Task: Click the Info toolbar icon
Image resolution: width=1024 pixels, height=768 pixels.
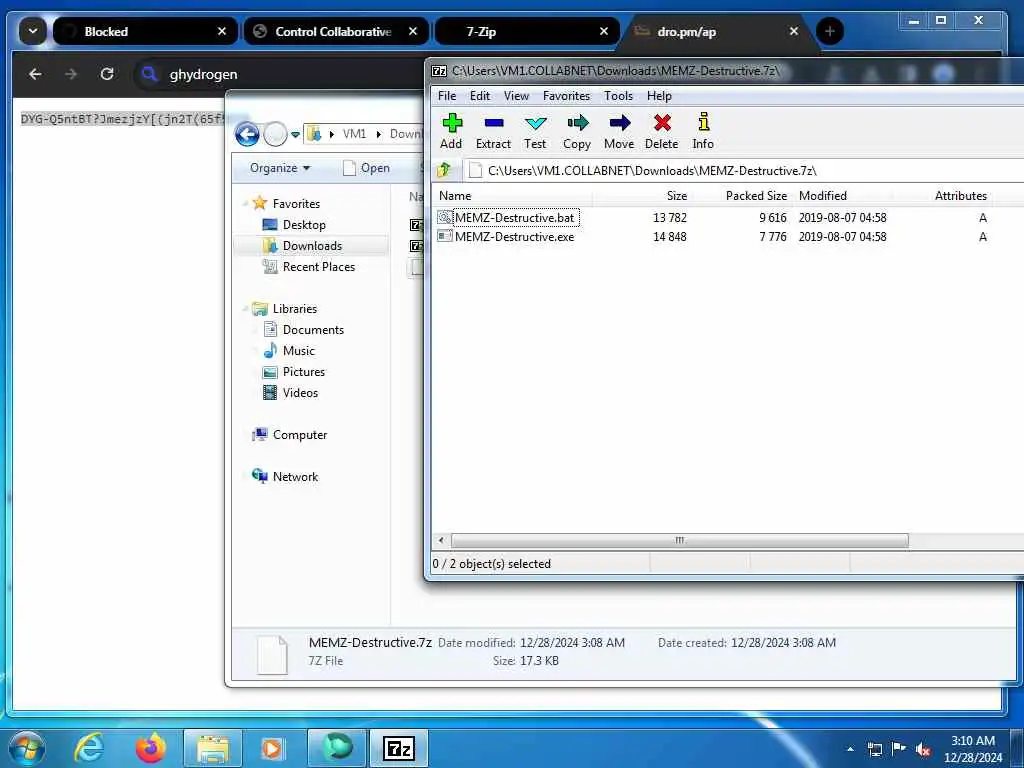Action: pyautogui.click(x=703, y=131)
